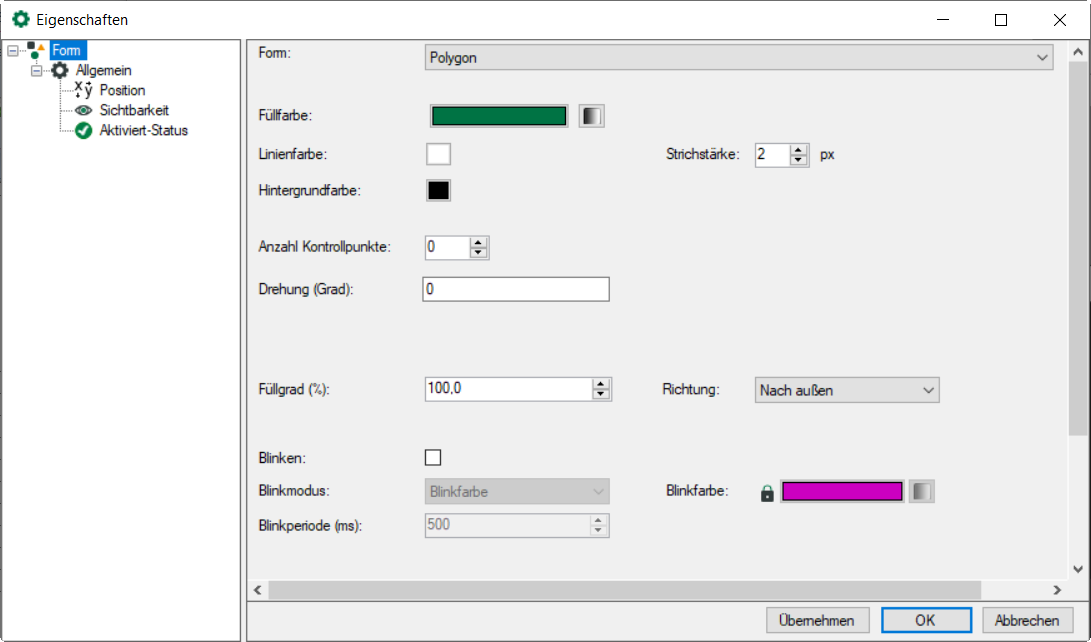Decrease Füllgrad with the down arrow
The width and height of the screenshot is (1091, 642).
coord(600,394)
